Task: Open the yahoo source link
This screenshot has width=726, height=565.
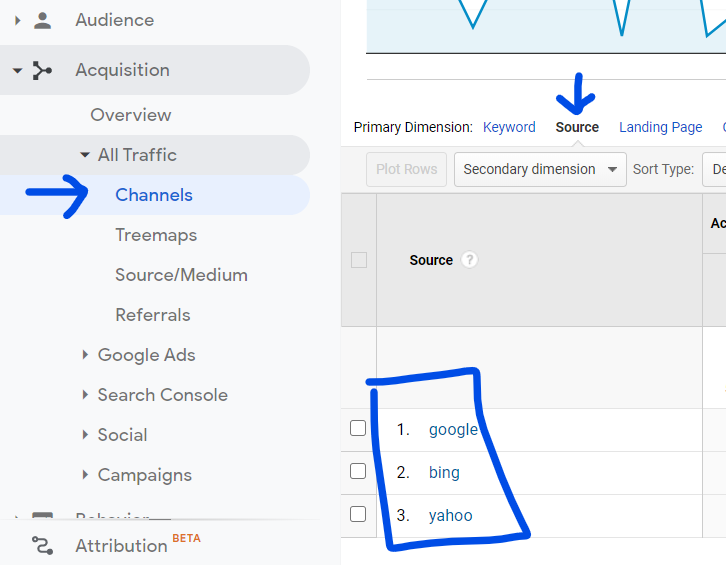Action: pos(451,515)
